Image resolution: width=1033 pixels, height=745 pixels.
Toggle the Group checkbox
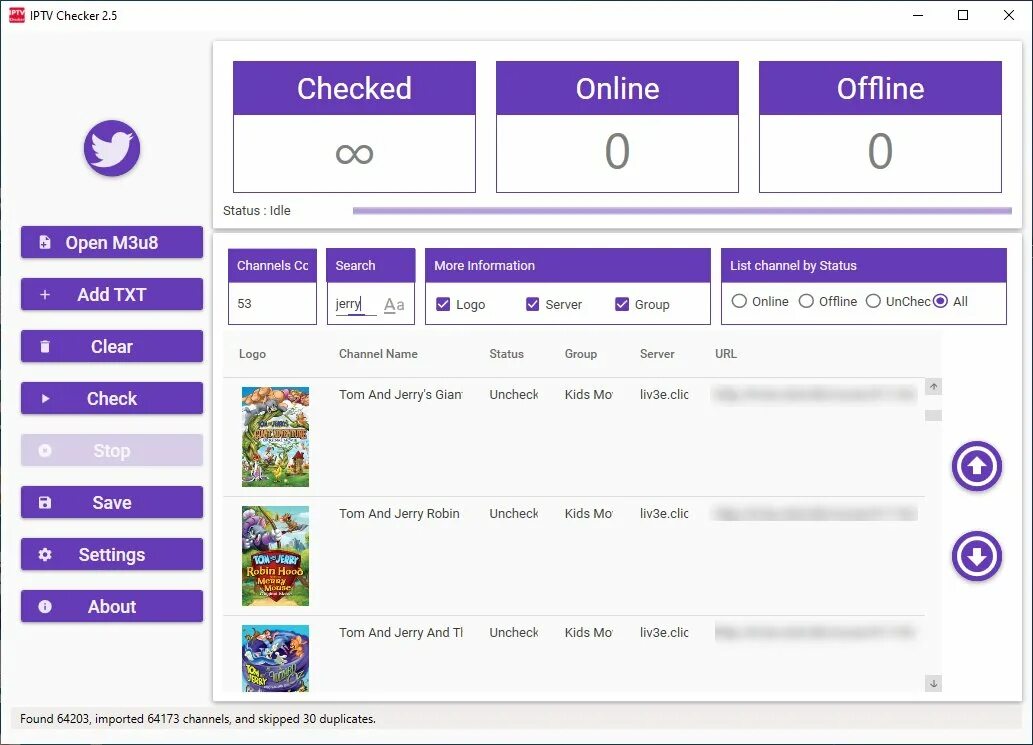tap(622, 303)
